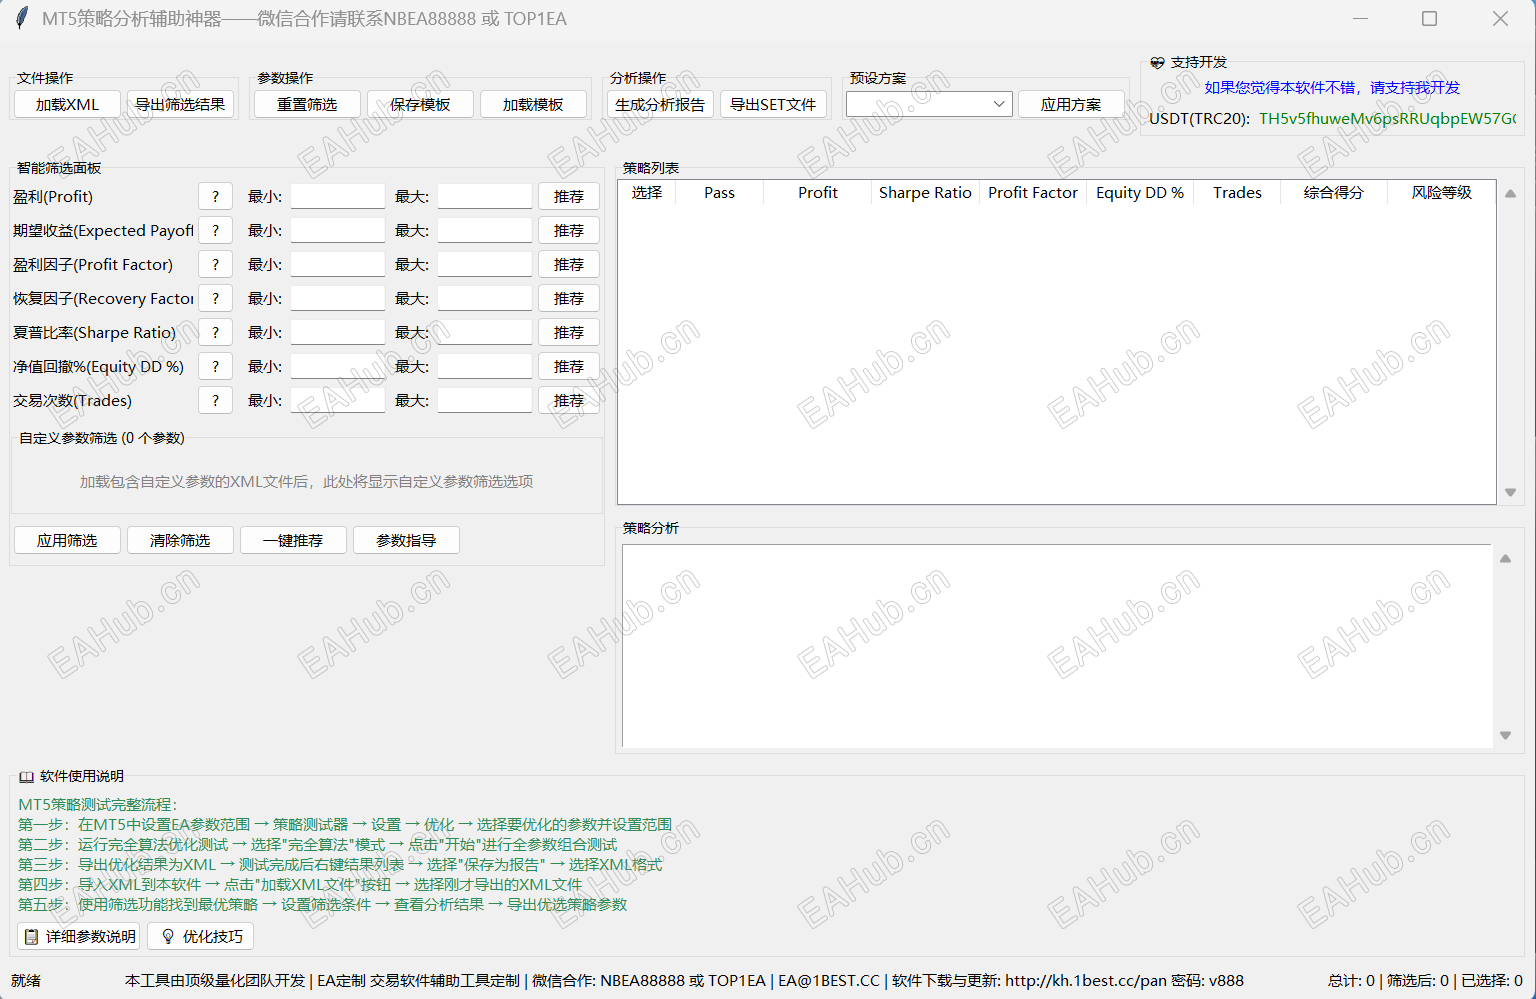Show help for 盈利因子 Profit Factor
This screenshot has height=999, width=1536.
coord(215,265)
